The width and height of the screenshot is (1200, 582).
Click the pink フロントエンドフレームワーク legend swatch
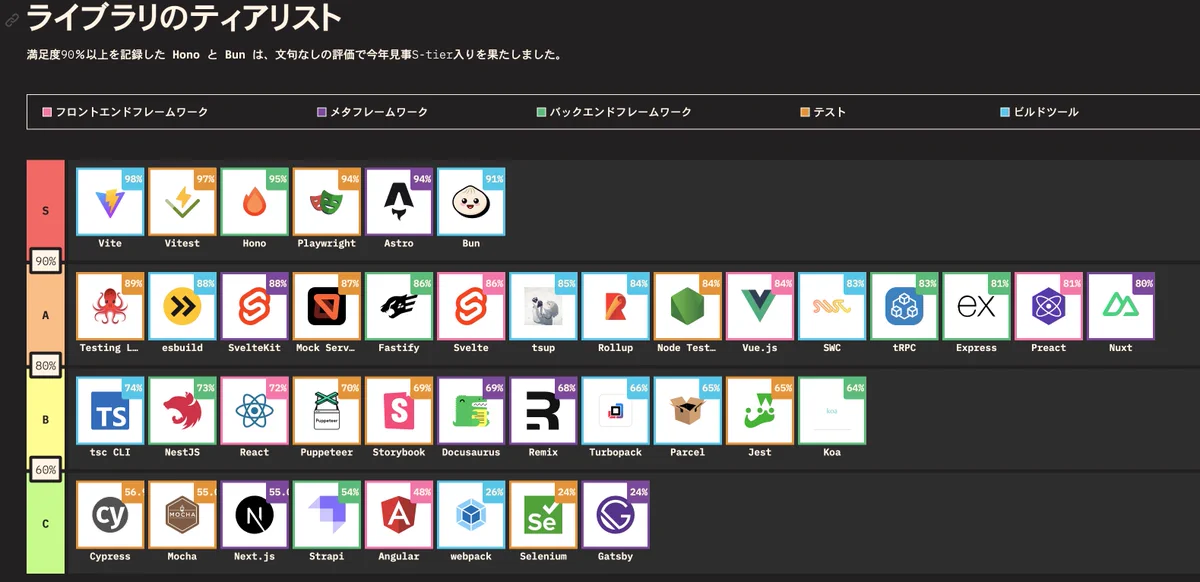(47, 112)
